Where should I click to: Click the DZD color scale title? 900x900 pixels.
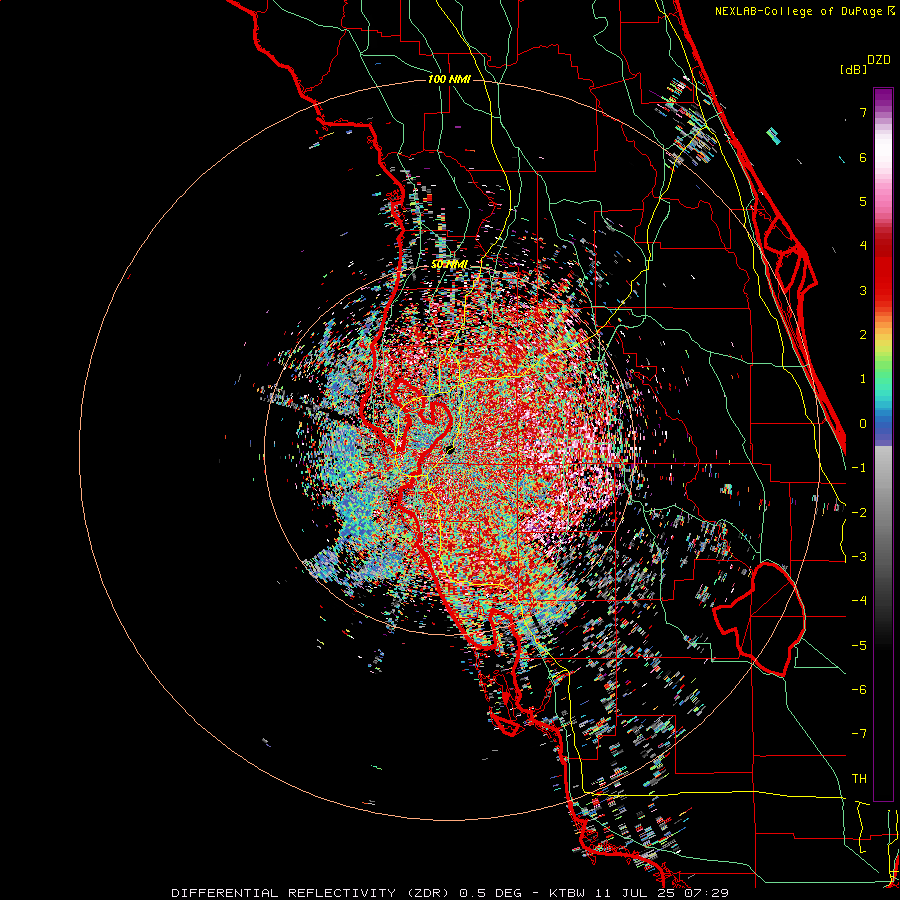pos(879,60)
